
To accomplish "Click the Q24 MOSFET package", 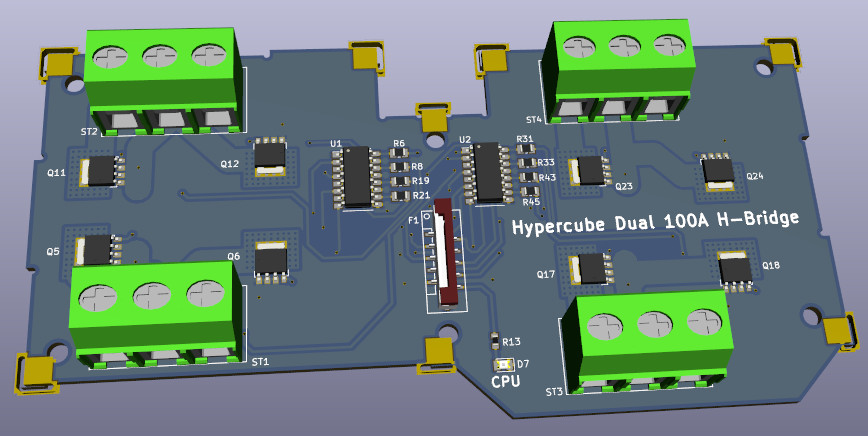I will (x=718, y=172).
